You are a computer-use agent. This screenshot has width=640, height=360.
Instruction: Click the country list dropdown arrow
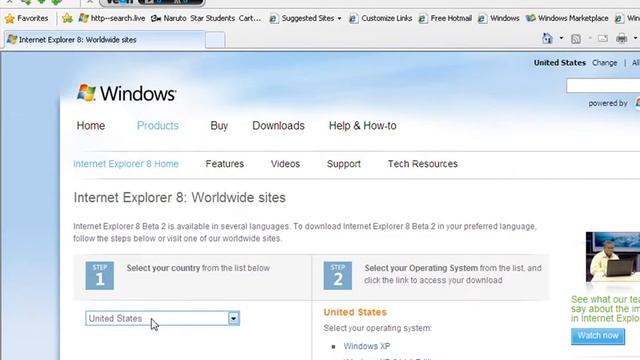[233, 318]
